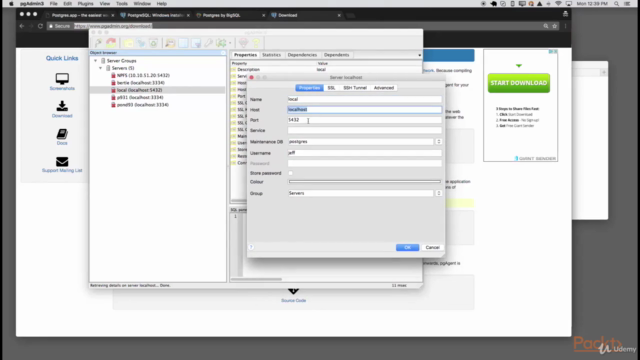Open the Maintenance DB dropdown
This screenshot has width=640, height=360.
[439, 142]
